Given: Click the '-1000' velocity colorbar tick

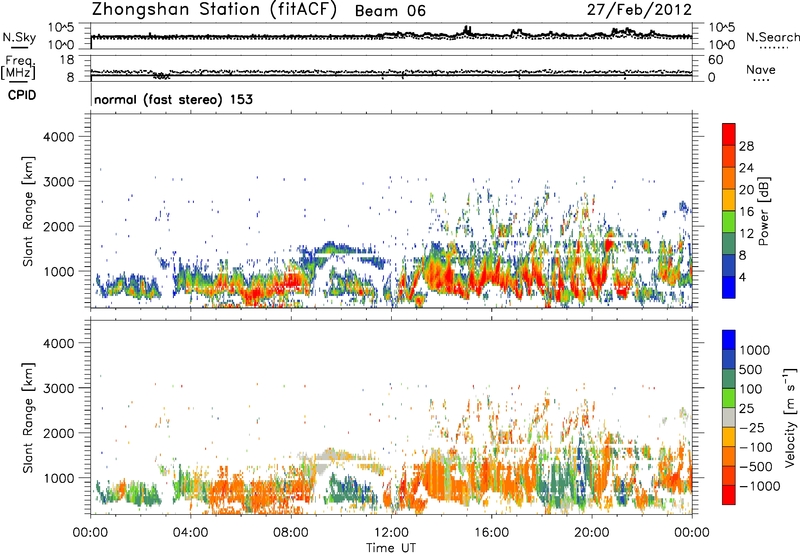Looking at the screenshot, I should click(x=760, y=486).
